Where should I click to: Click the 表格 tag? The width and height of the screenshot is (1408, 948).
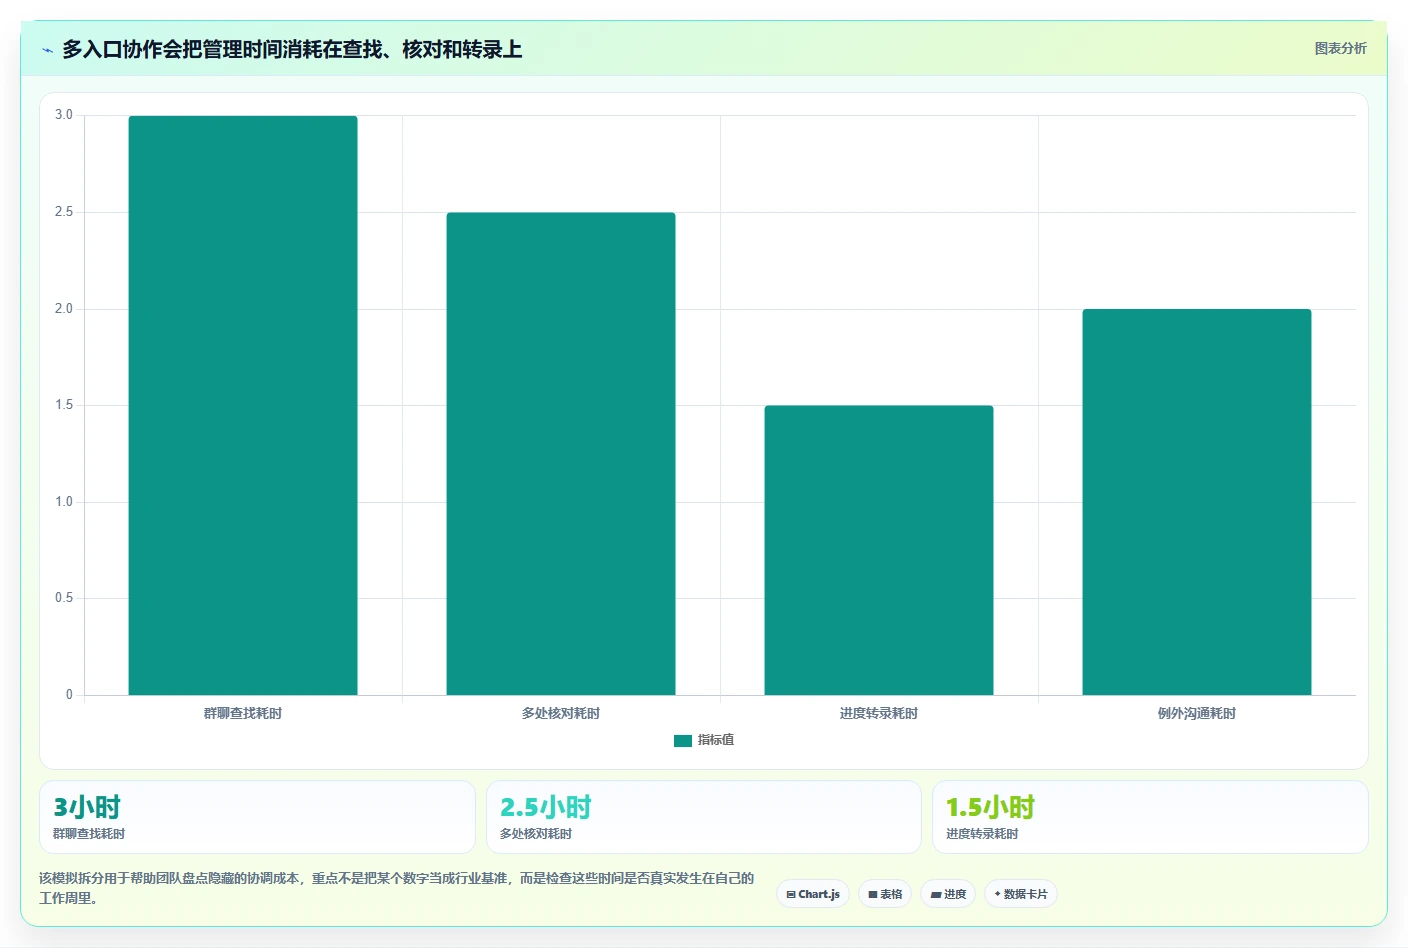point(885,894)
